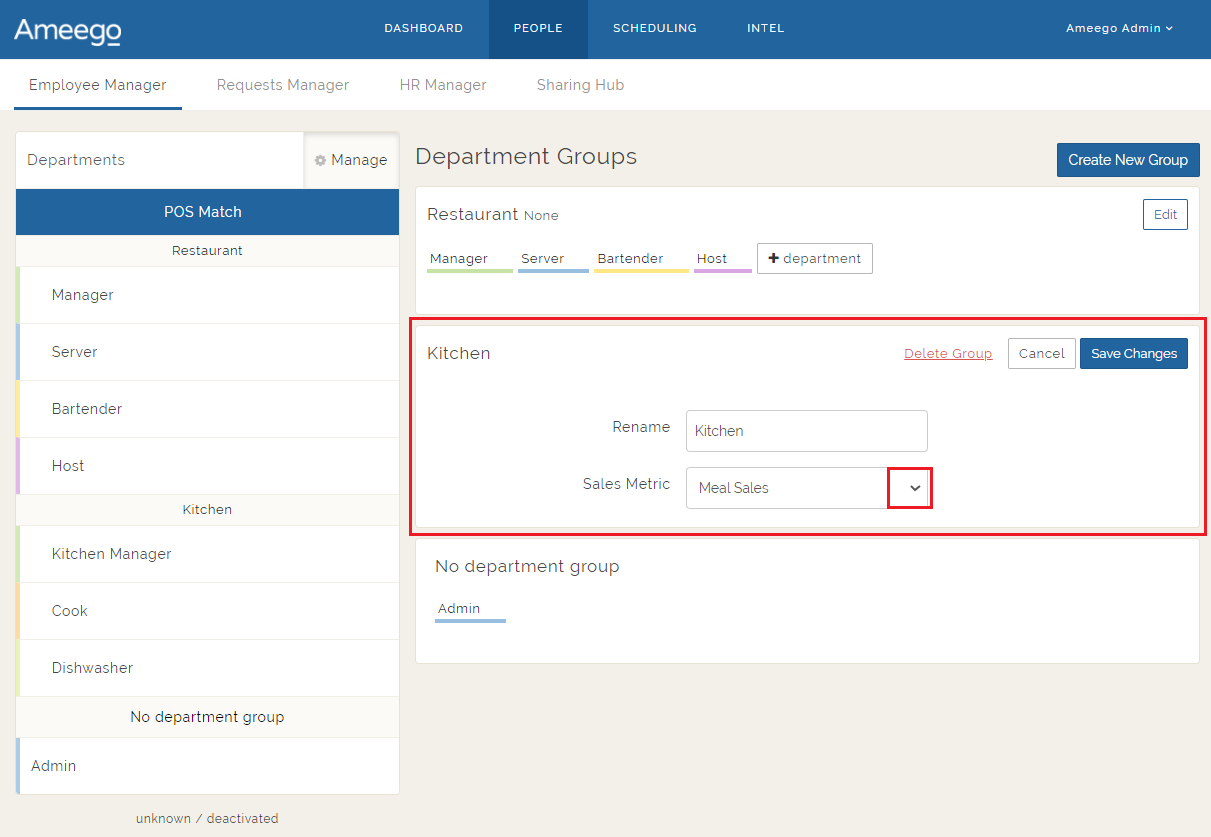
Task: Click the Create New Group button
Action: [x=1128, y=159]
